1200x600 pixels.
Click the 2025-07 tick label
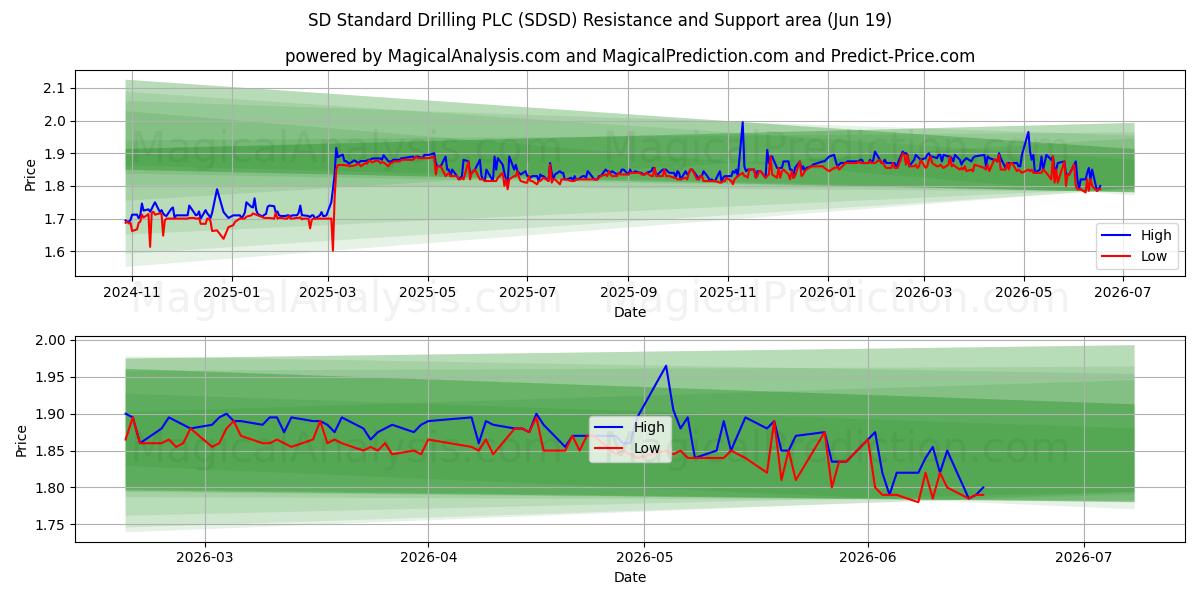[x=529, y=293]
